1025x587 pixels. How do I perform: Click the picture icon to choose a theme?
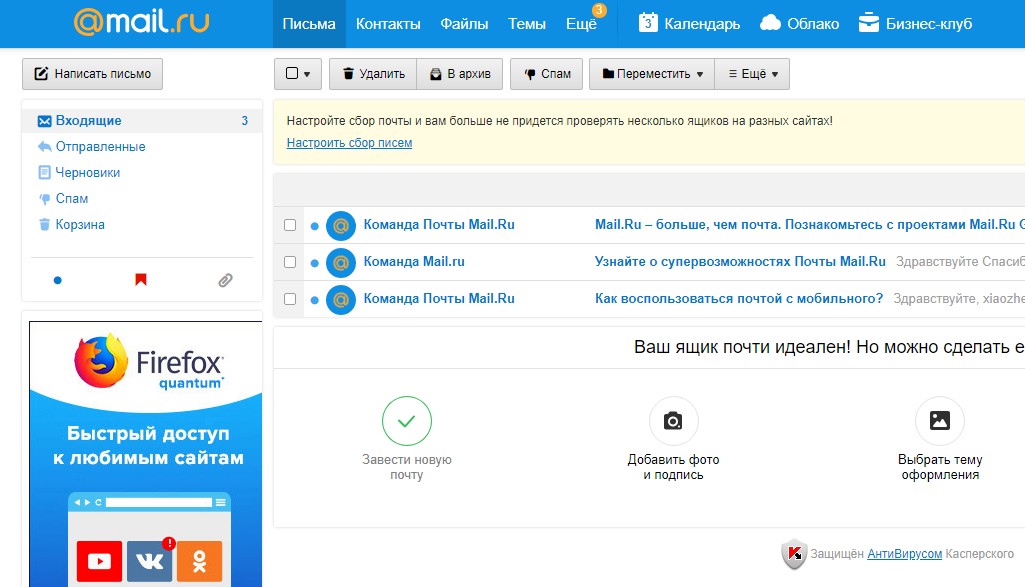pos(940,420)
